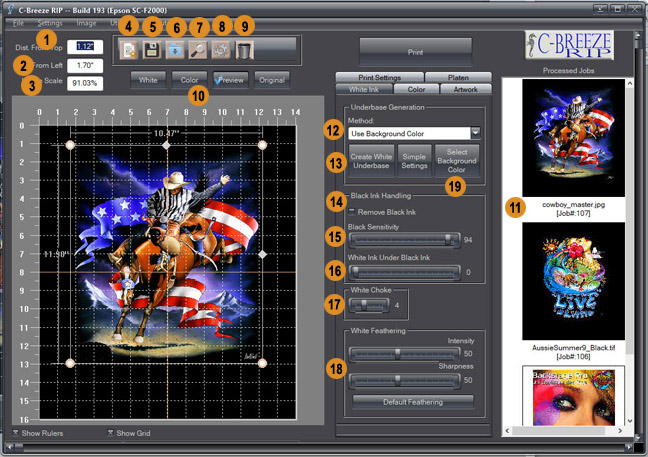Viewport: 648px width, 457px height.
Task: Click the bottom window scrollbar right arrow
Action: 629,447
